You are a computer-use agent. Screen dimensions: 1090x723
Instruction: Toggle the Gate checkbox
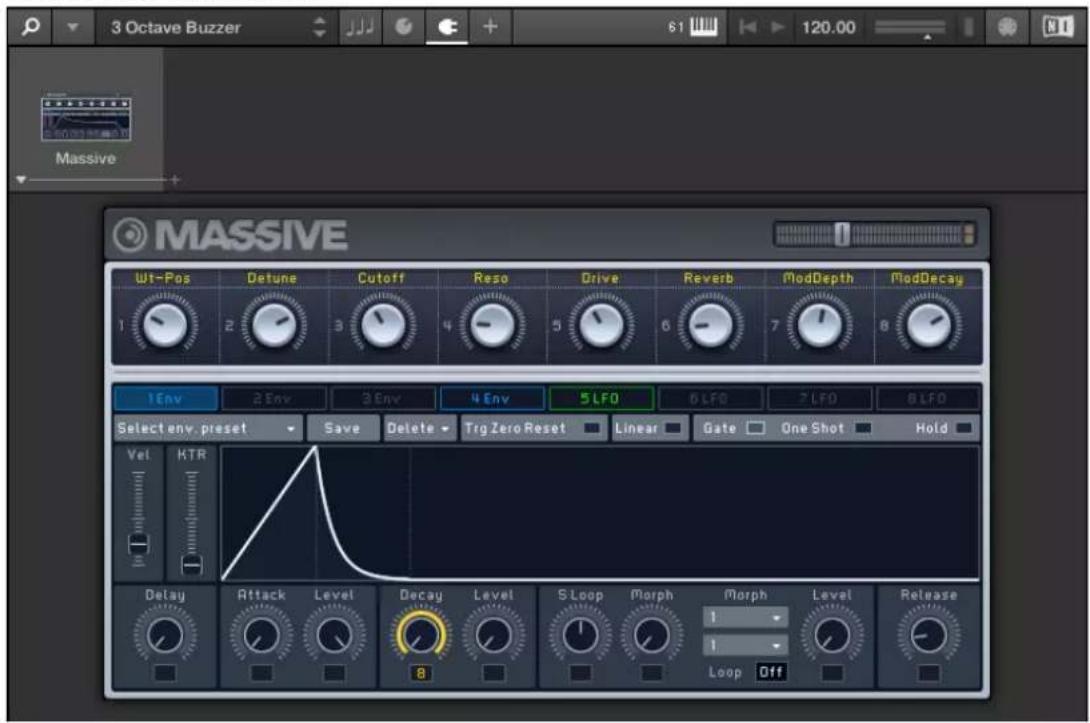tap(755, 428)
